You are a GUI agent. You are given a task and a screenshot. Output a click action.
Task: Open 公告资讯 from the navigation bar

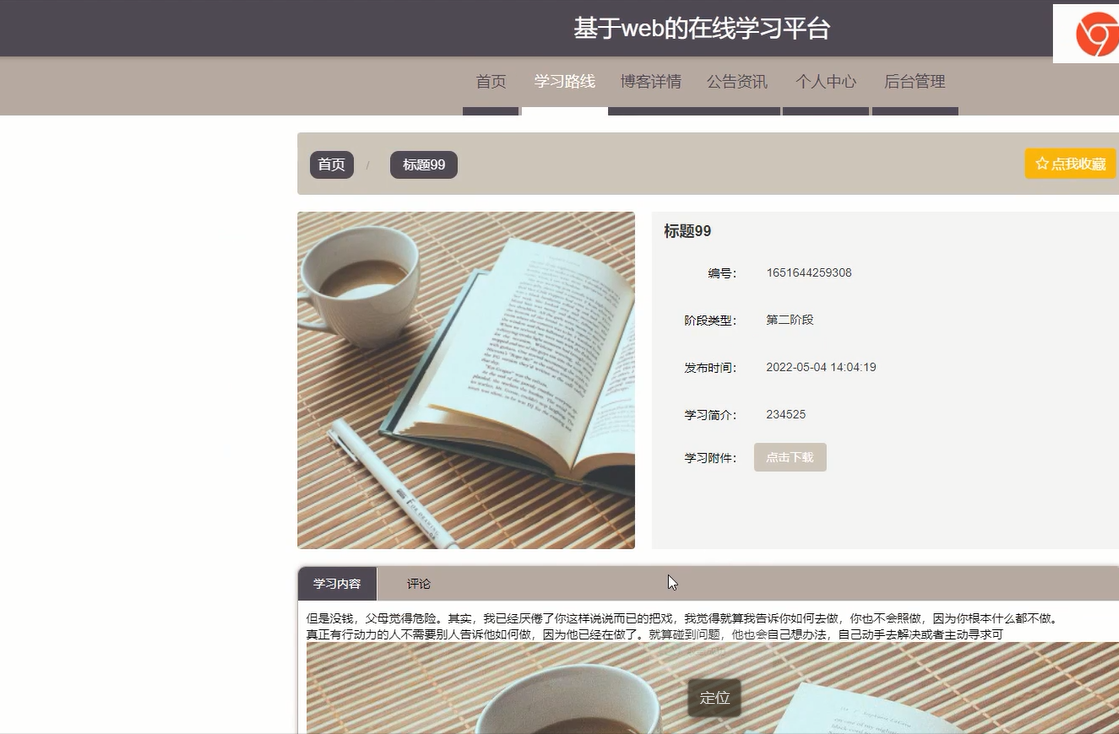[737, 81]
